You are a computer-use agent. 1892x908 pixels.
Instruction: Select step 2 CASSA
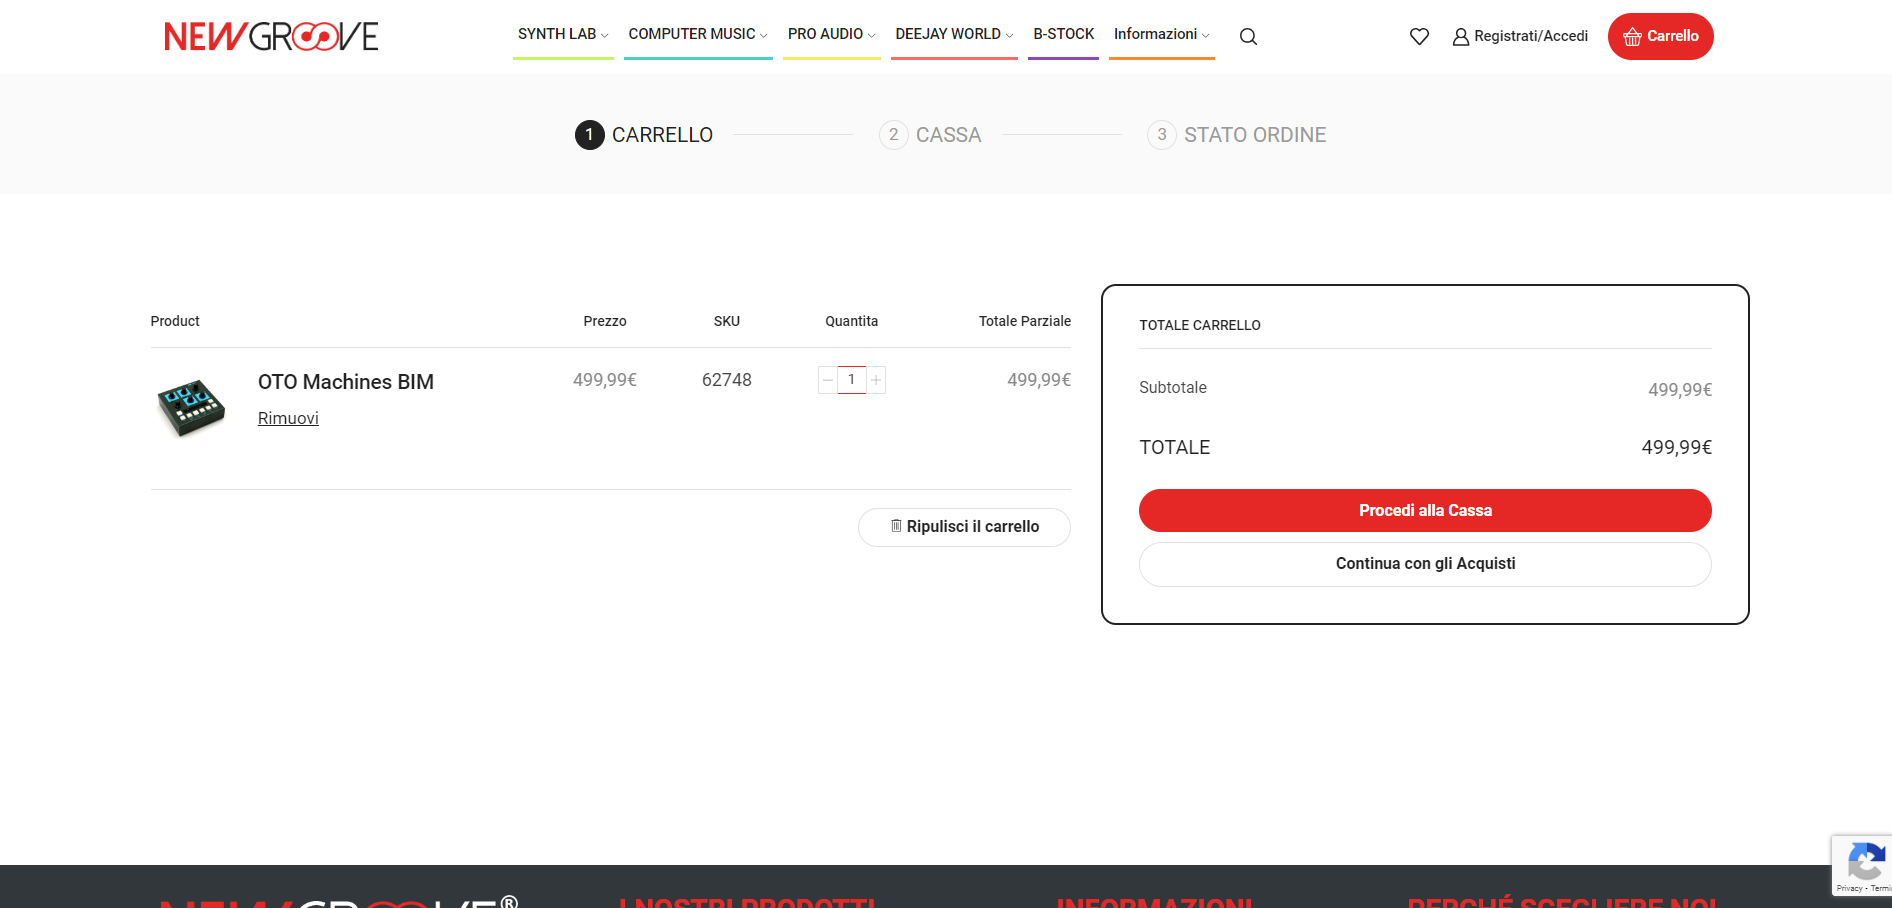click(930, 135)
